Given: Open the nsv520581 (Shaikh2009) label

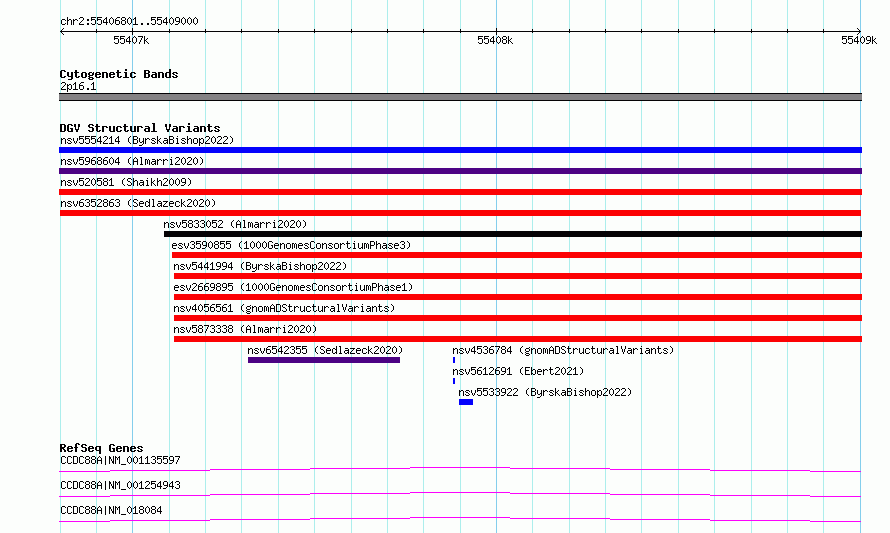Looking at the screenshot, I should tap(126, 182).
